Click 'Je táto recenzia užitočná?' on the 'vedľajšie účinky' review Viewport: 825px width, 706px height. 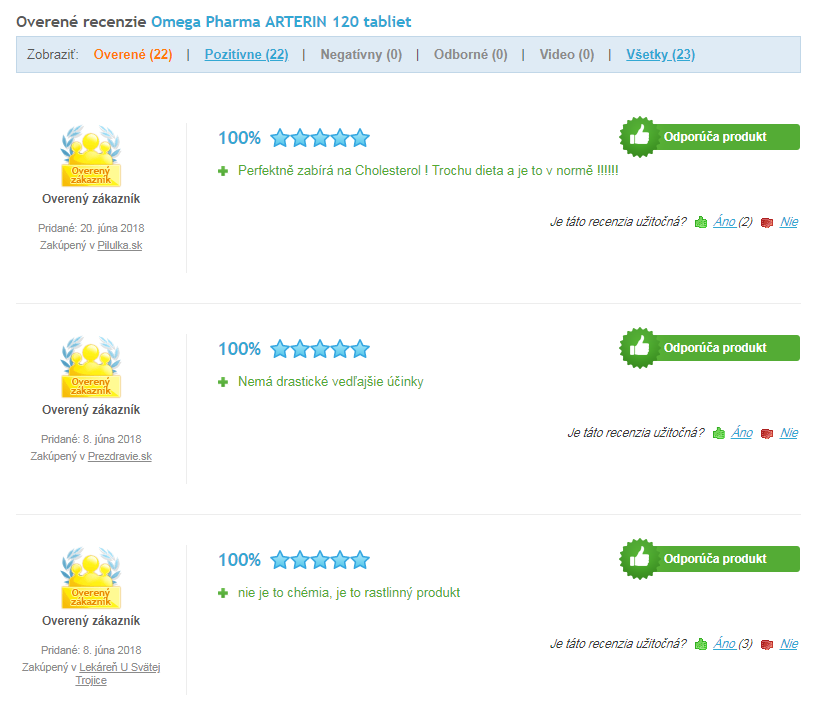(x=636, y=433)
